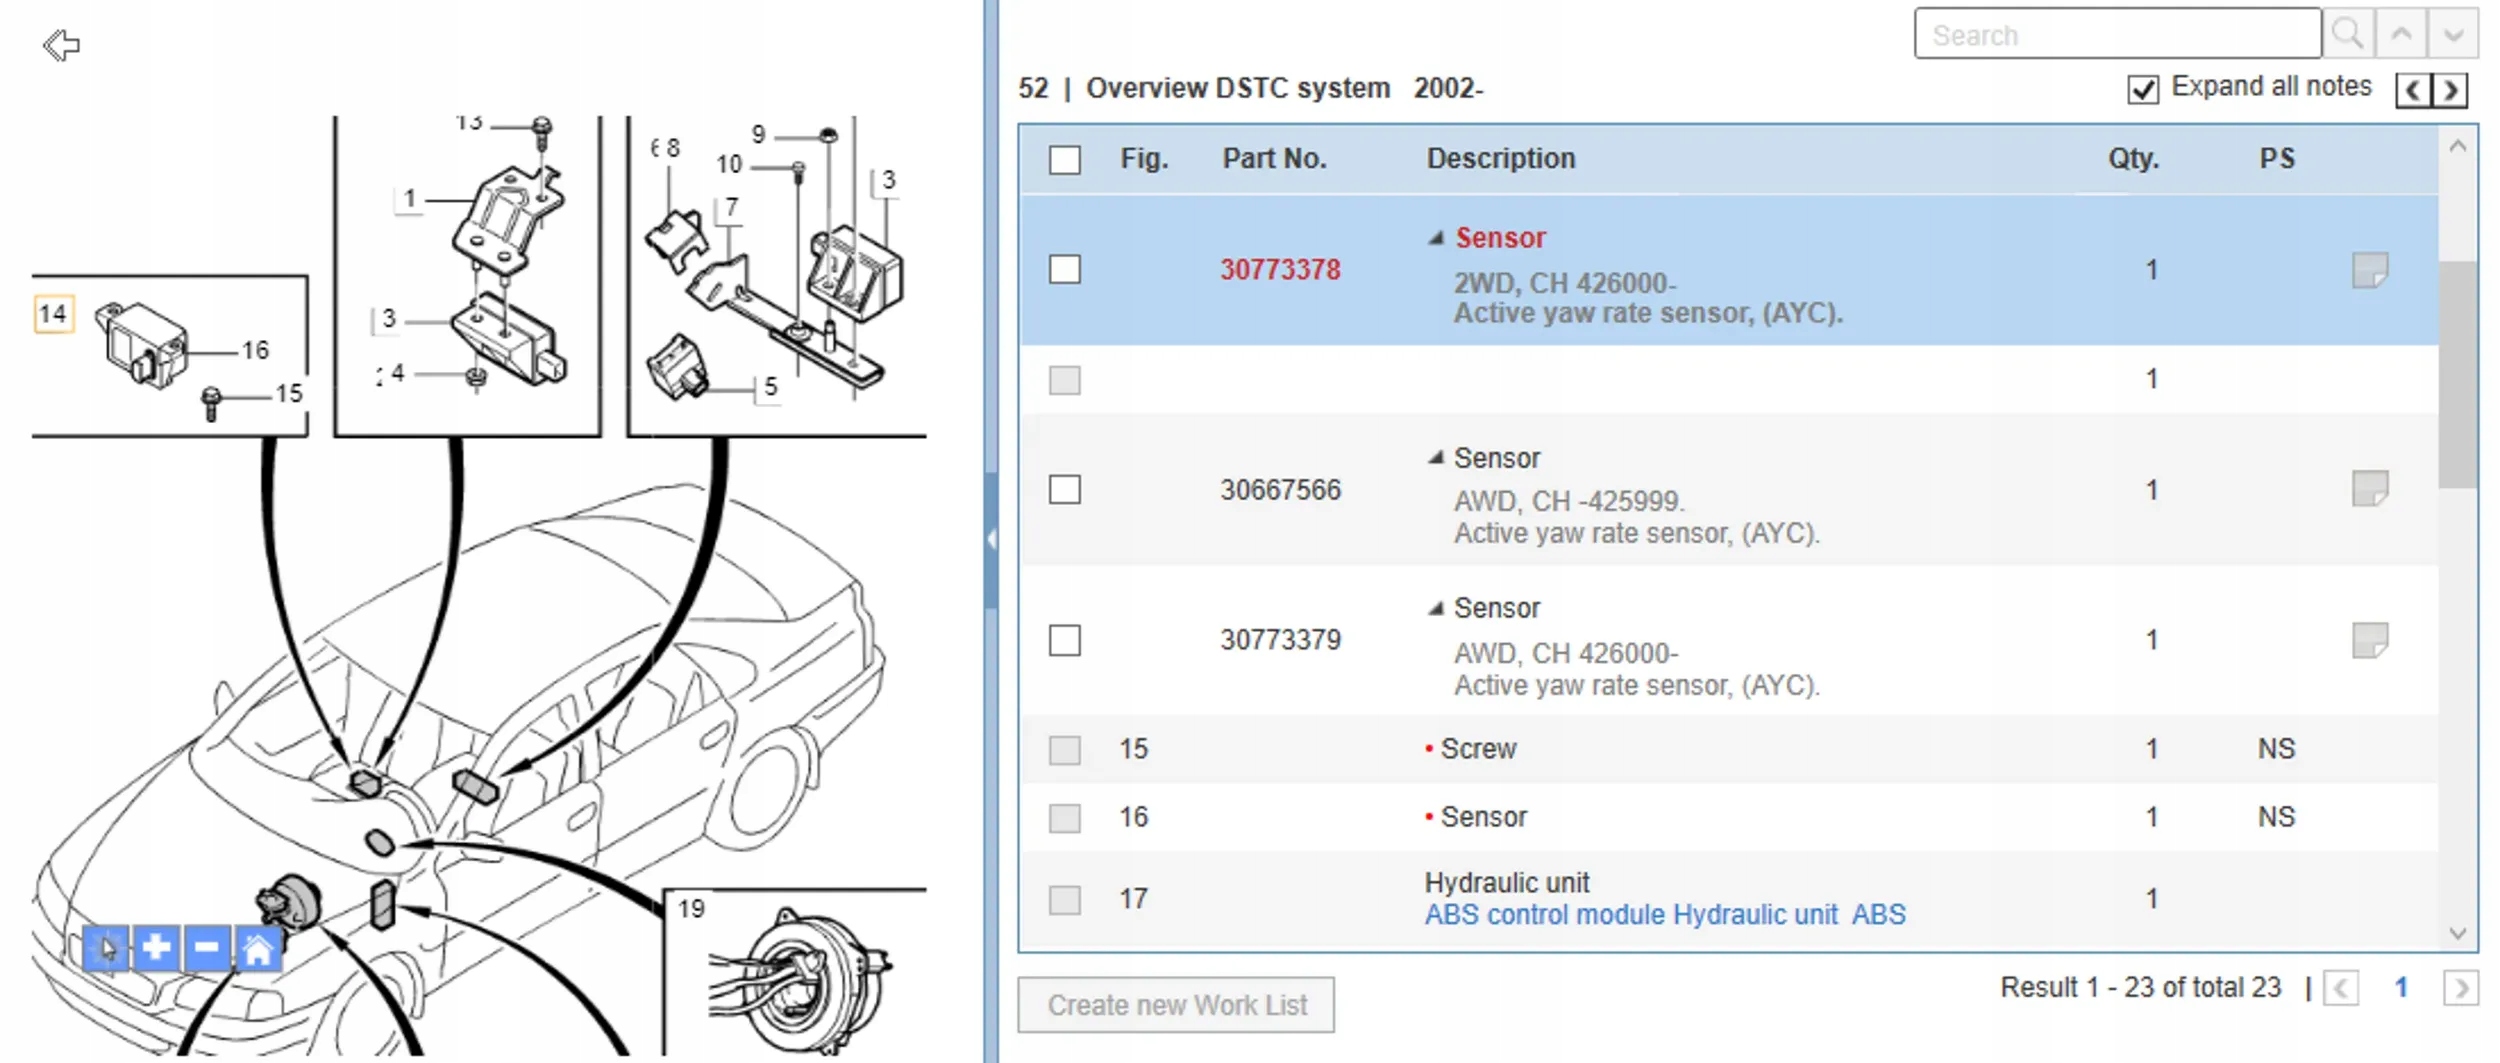2500x1063 pixels.
Task: Collapse notes for Sensor 30667566
Action: 1436,458
